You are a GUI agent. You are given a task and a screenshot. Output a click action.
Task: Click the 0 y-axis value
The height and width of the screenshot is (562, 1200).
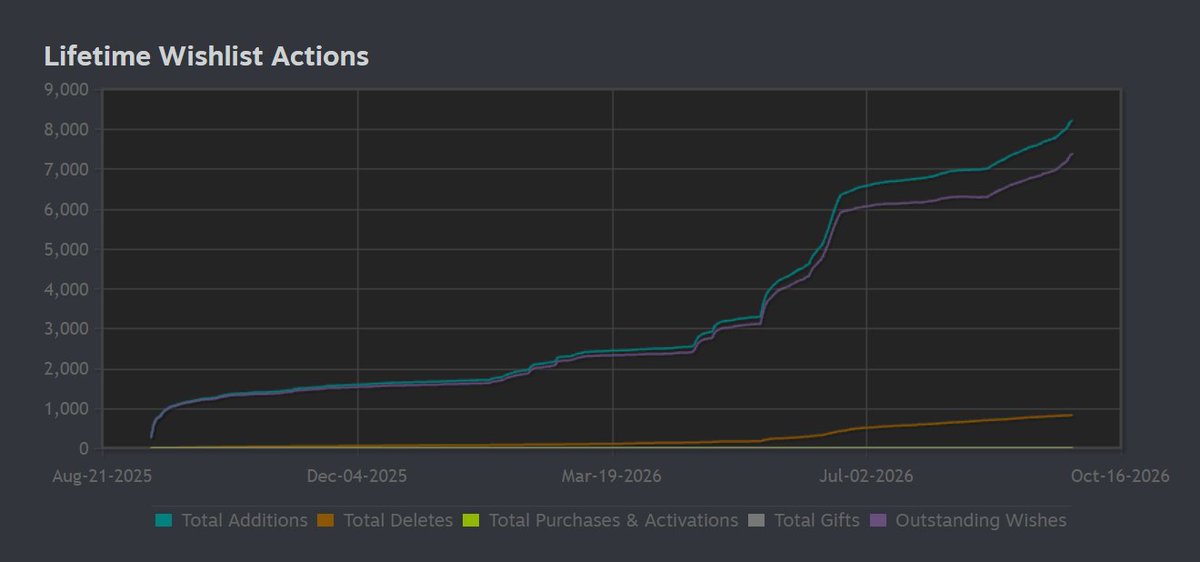(x=84, y=449)
